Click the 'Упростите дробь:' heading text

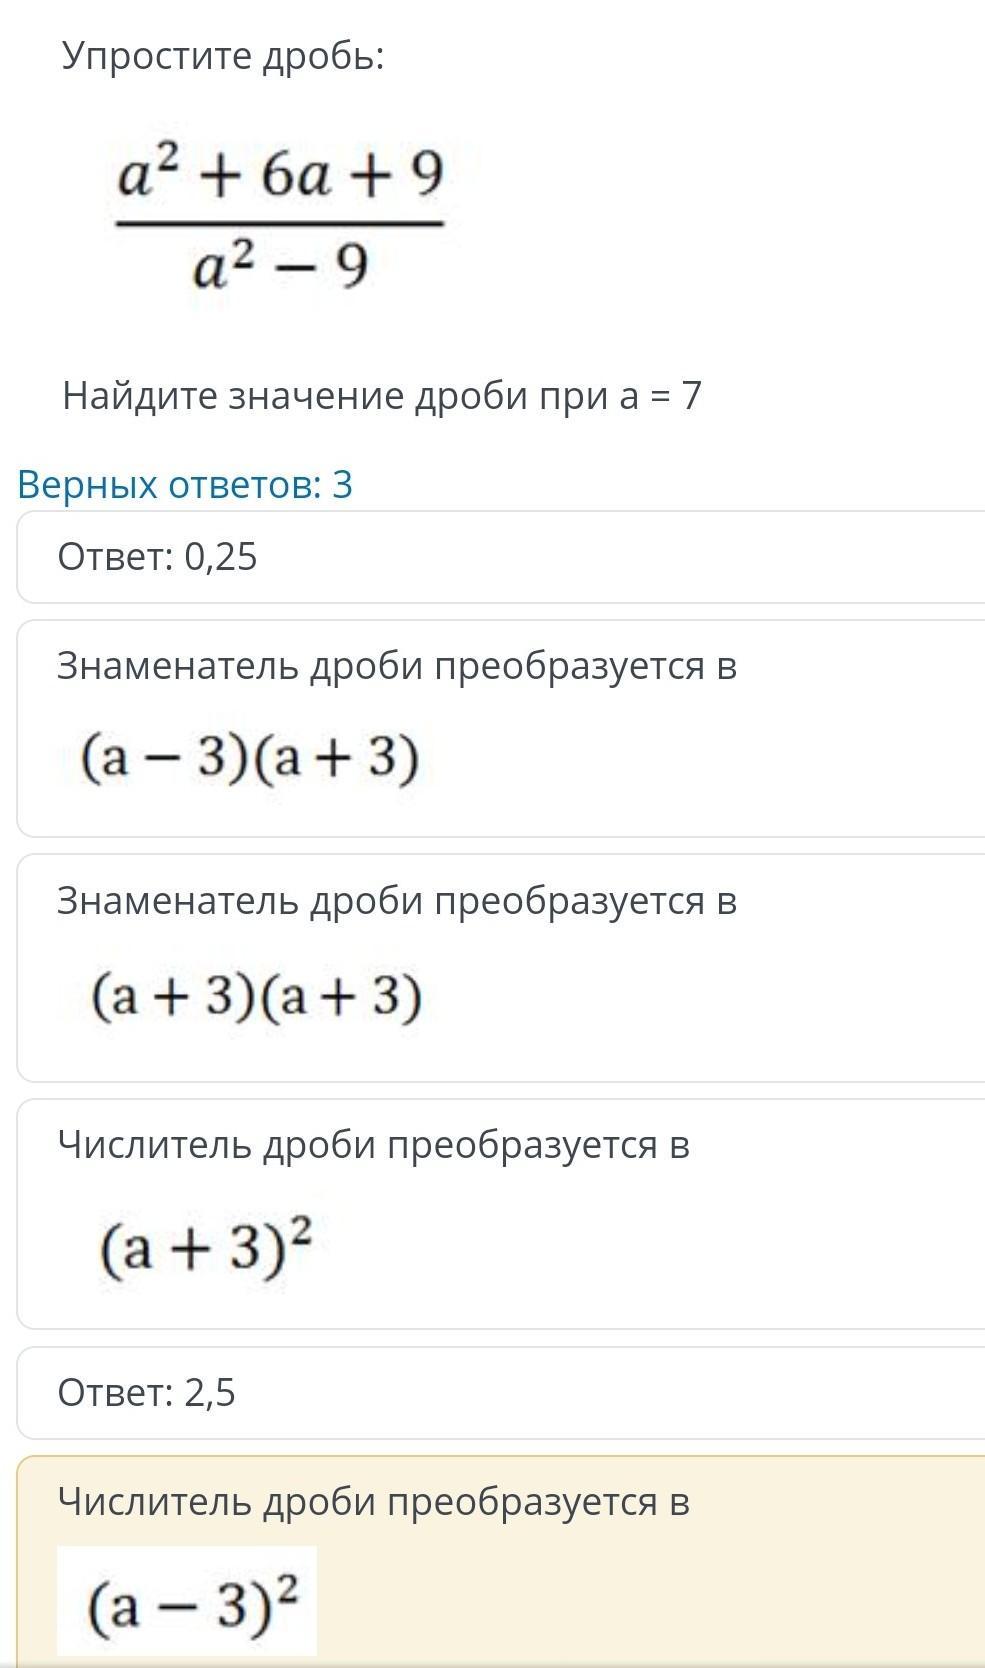coord(223,57)
